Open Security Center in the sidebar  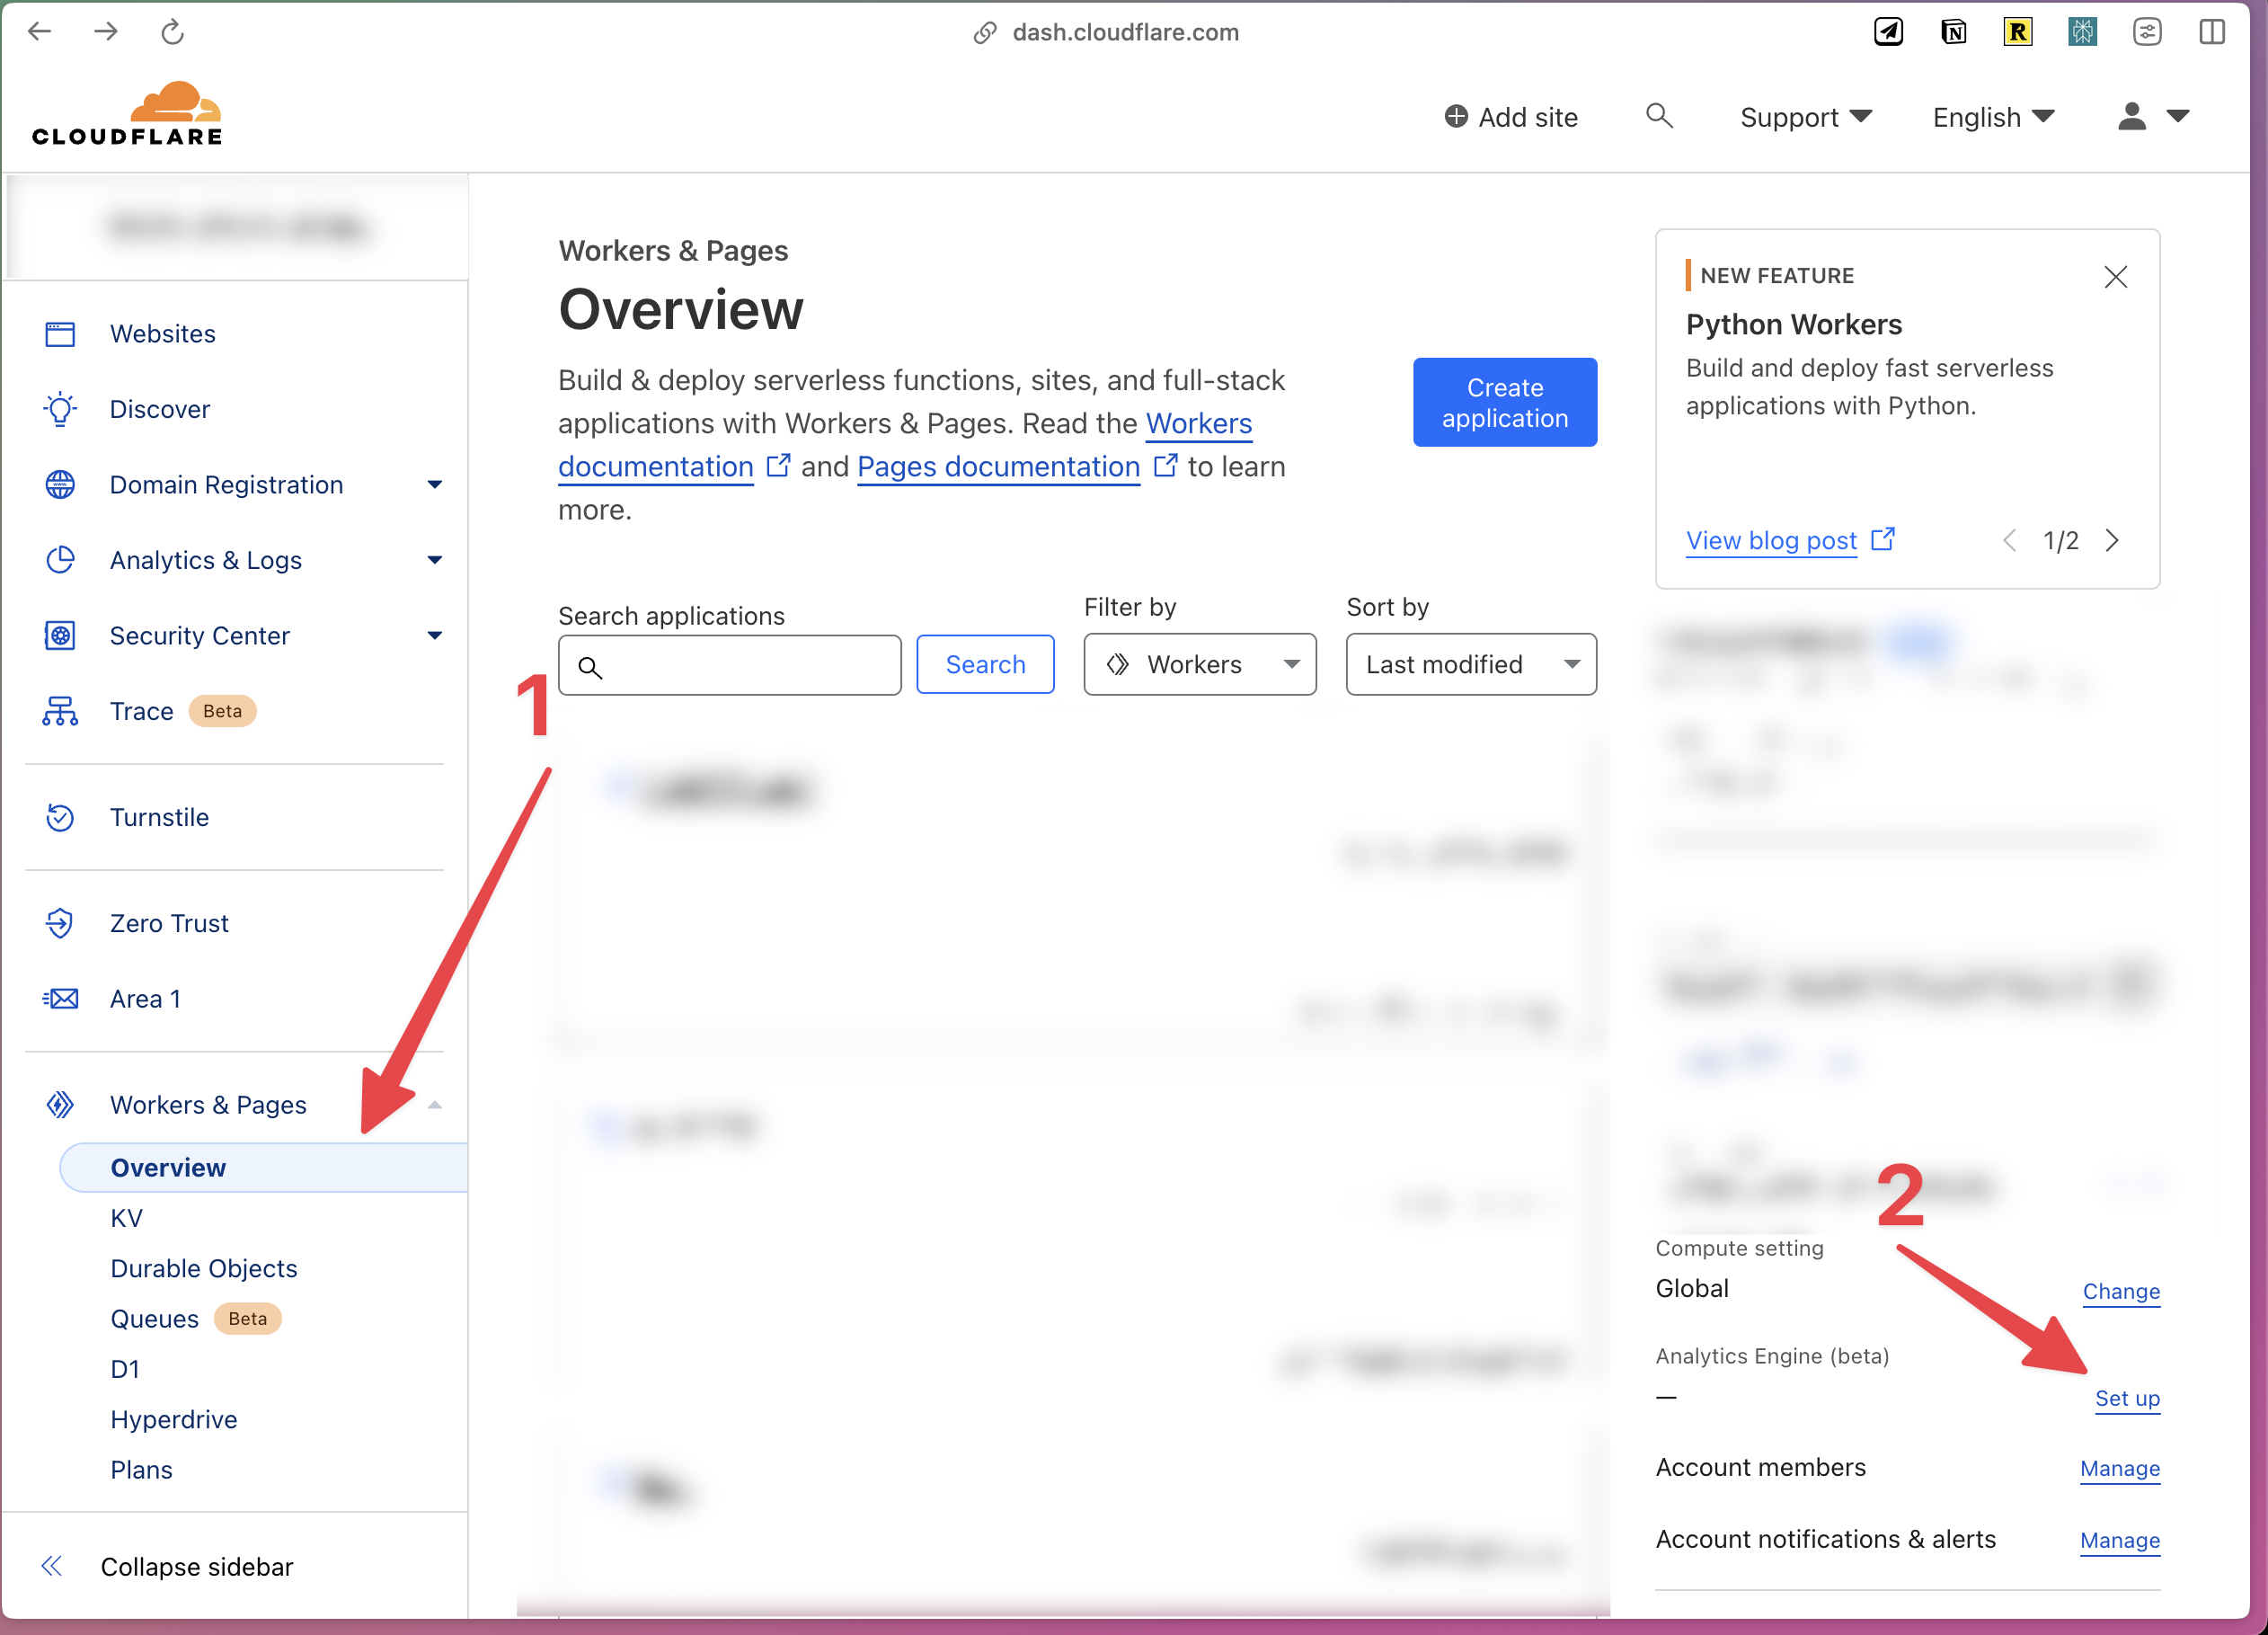point(199,635)
